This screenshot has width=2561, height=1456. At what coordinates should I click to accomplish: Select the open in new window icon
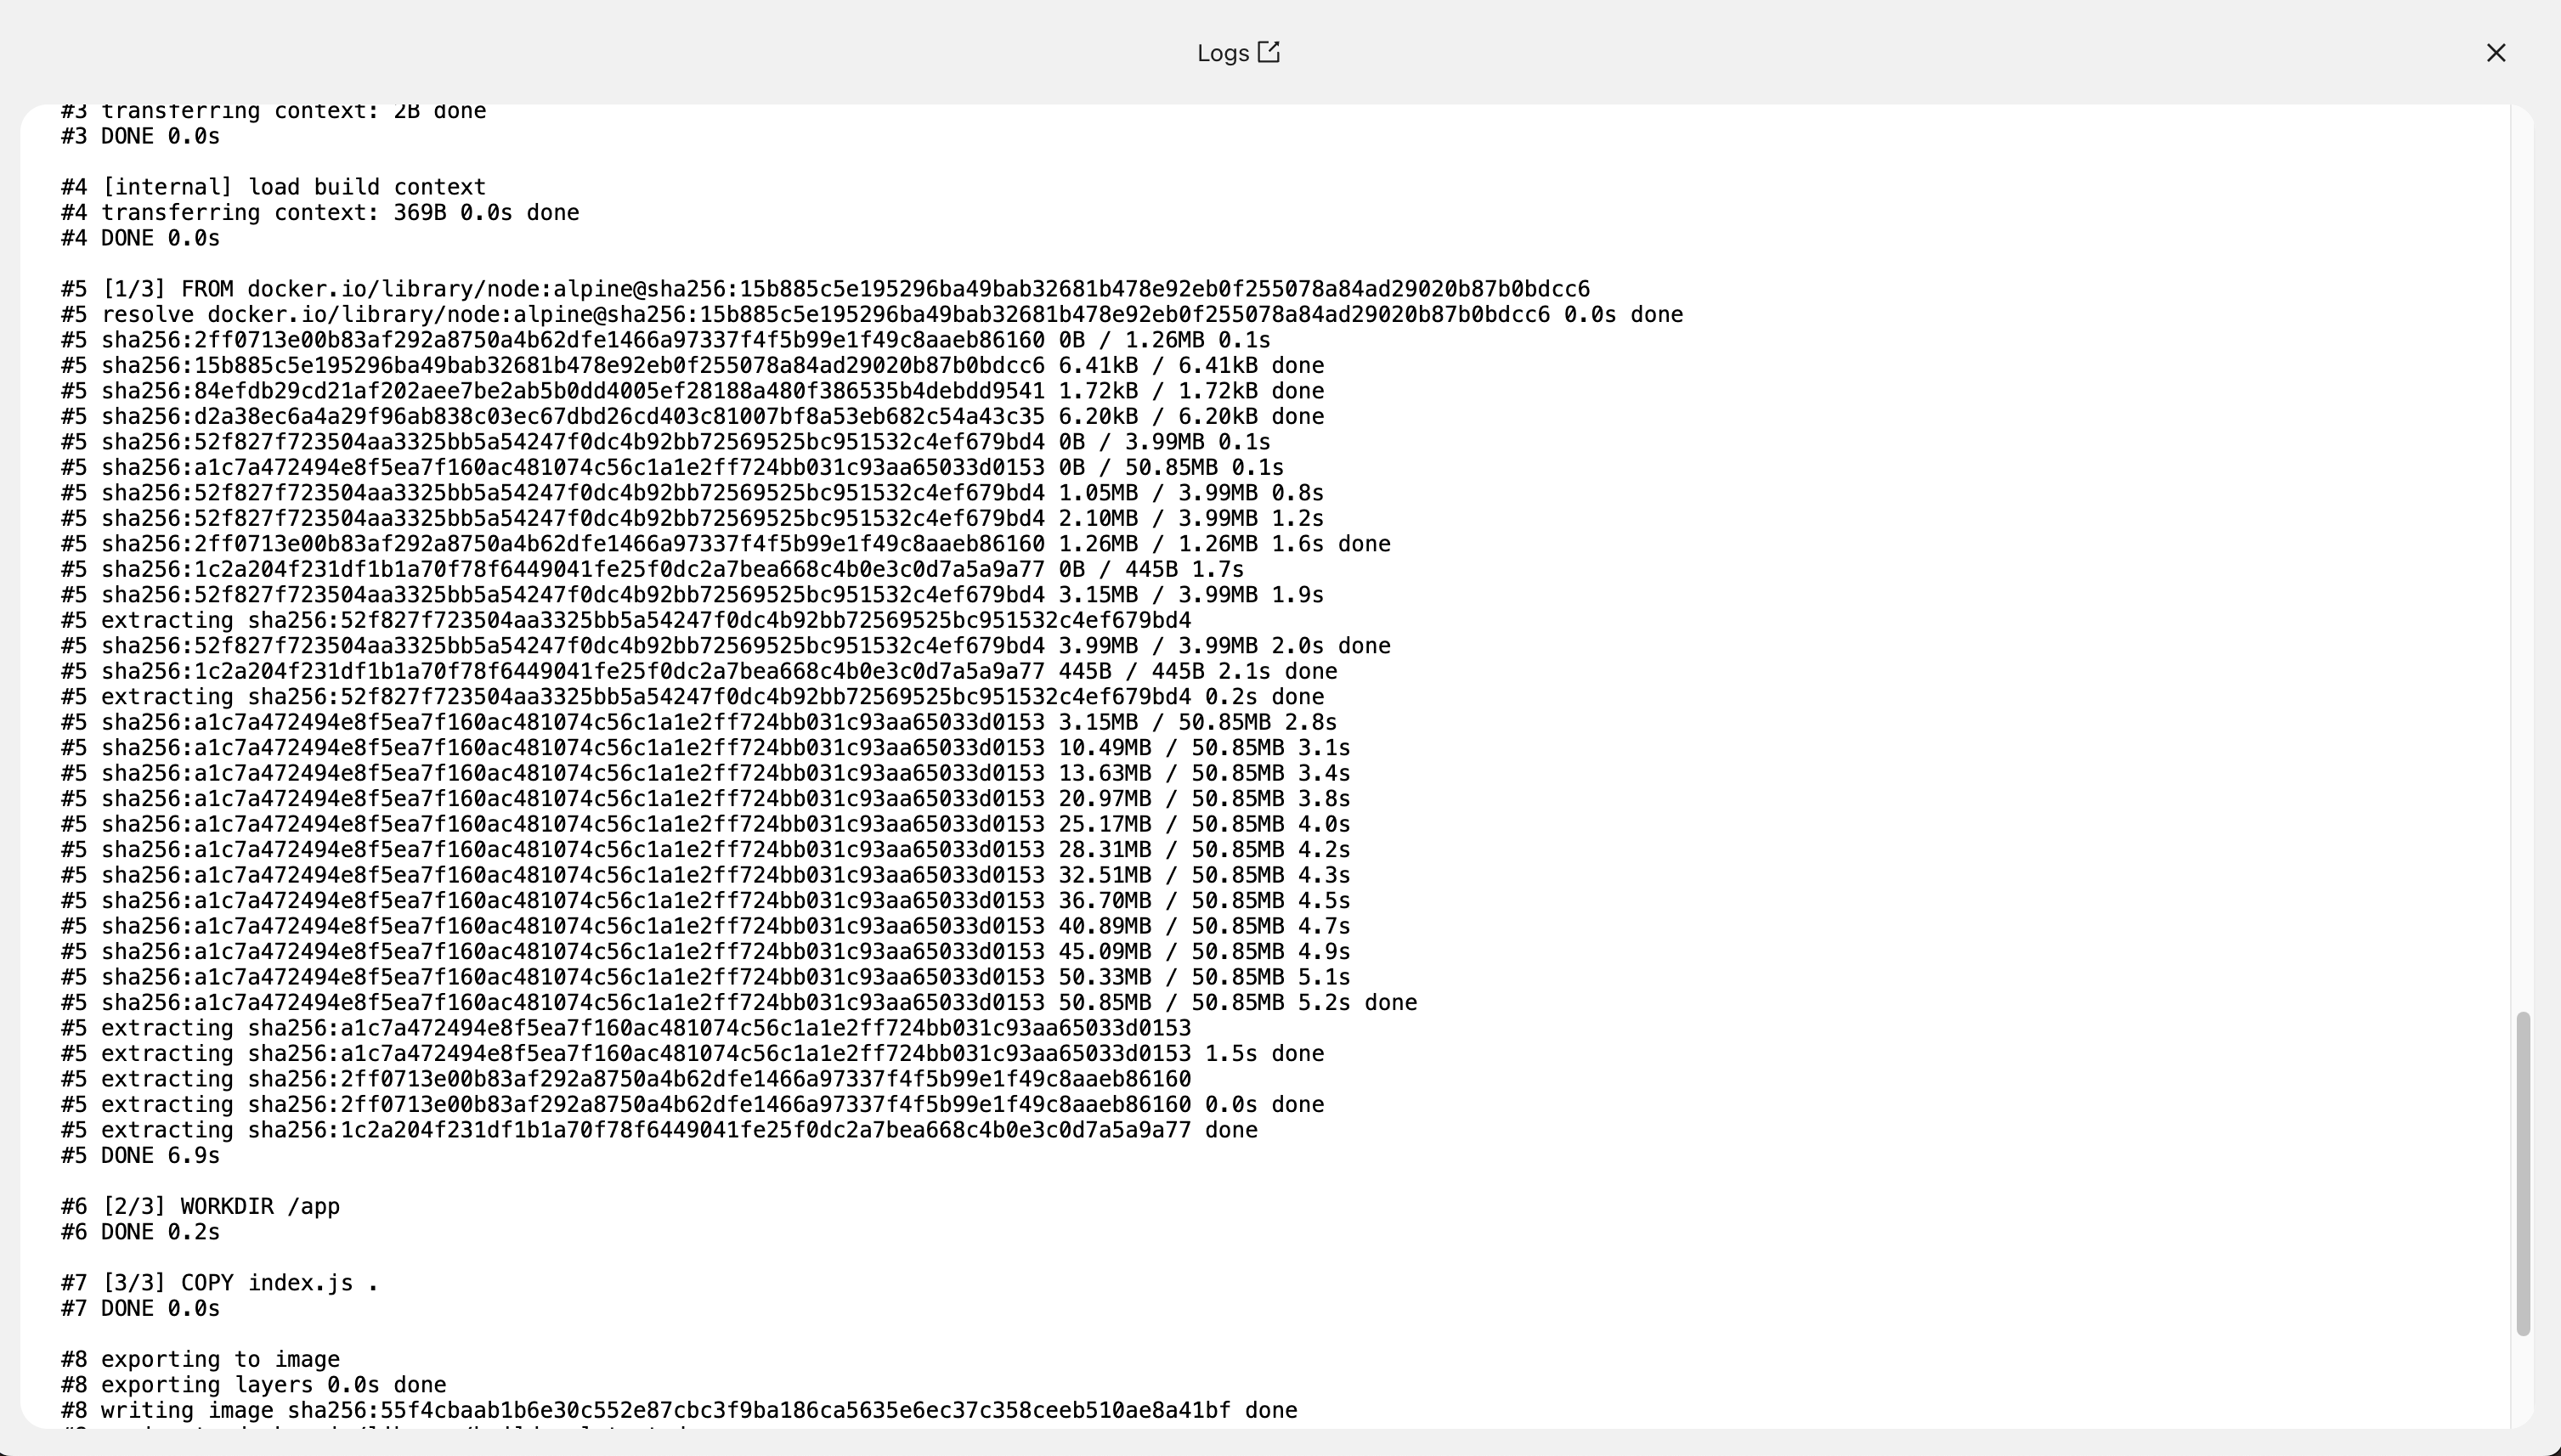pos(1269,51)
